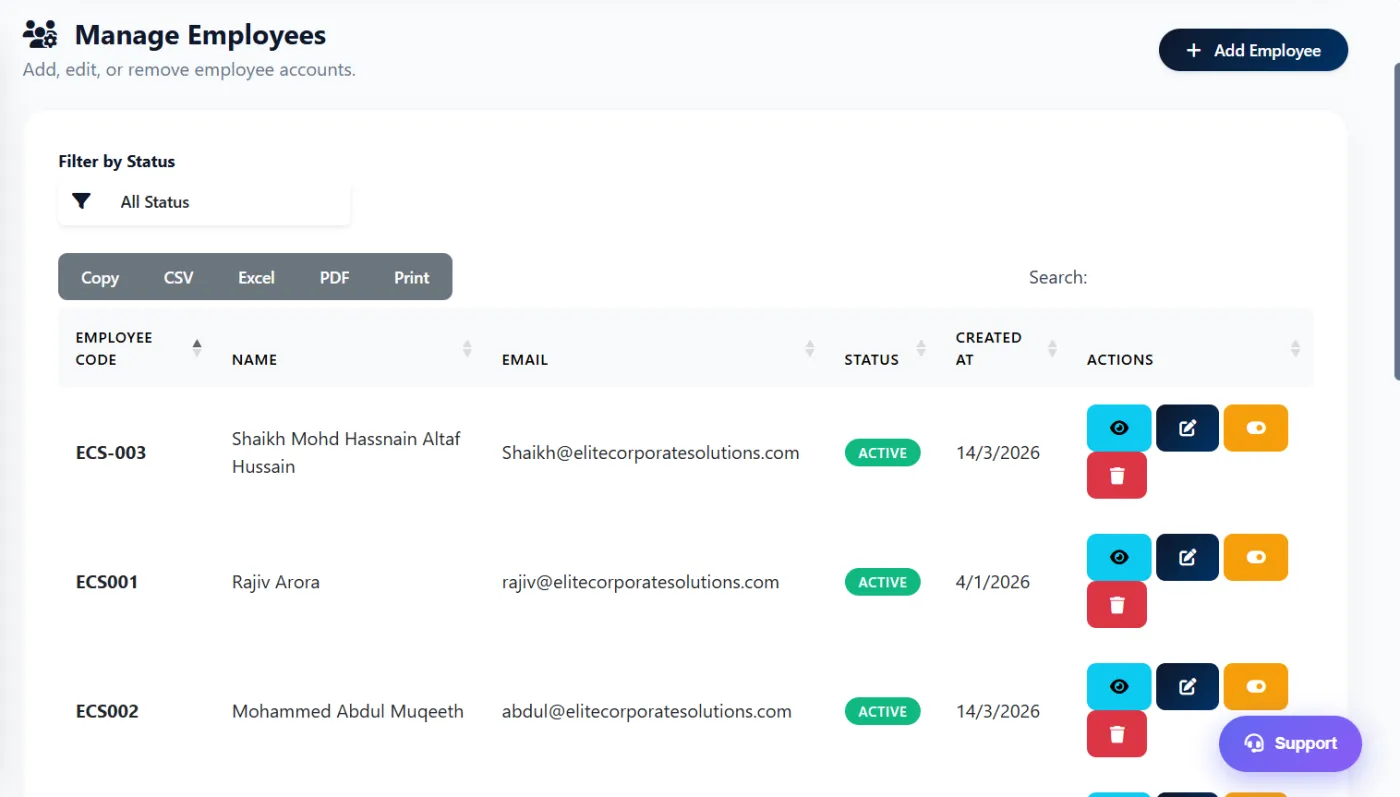Copy the table data
This screenshot has width=1400, height=797.
point(100,277)
